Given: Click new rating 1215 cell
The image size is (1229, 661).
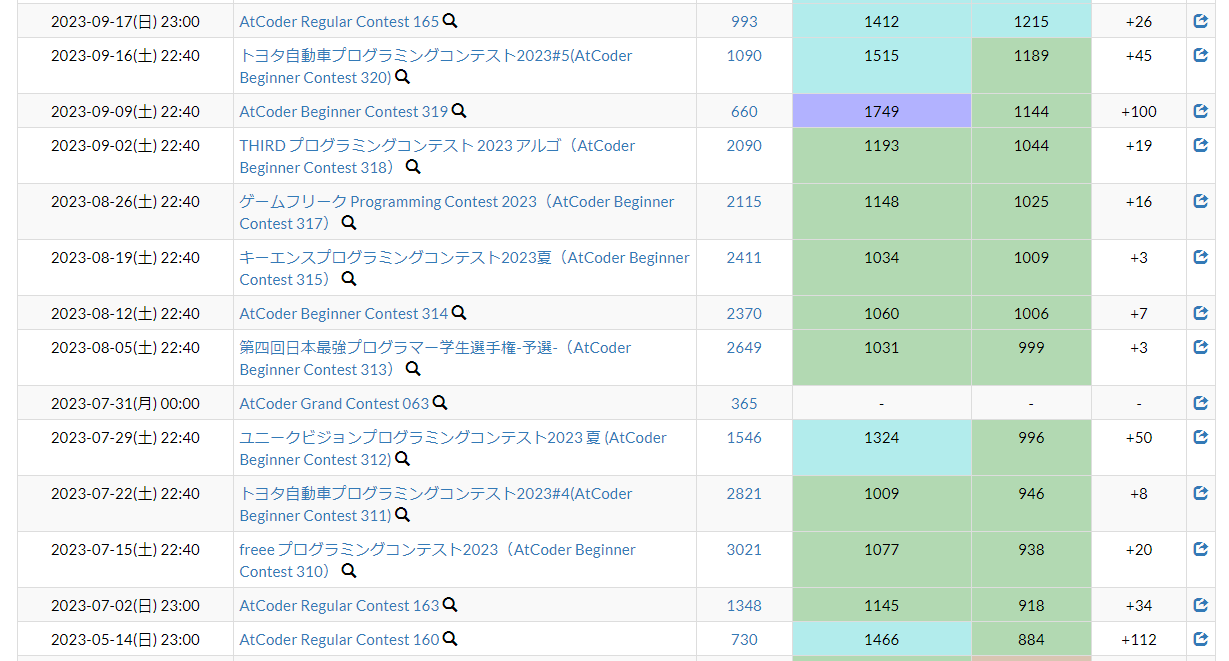Looking at the screenshot, I should (1031, 21).
